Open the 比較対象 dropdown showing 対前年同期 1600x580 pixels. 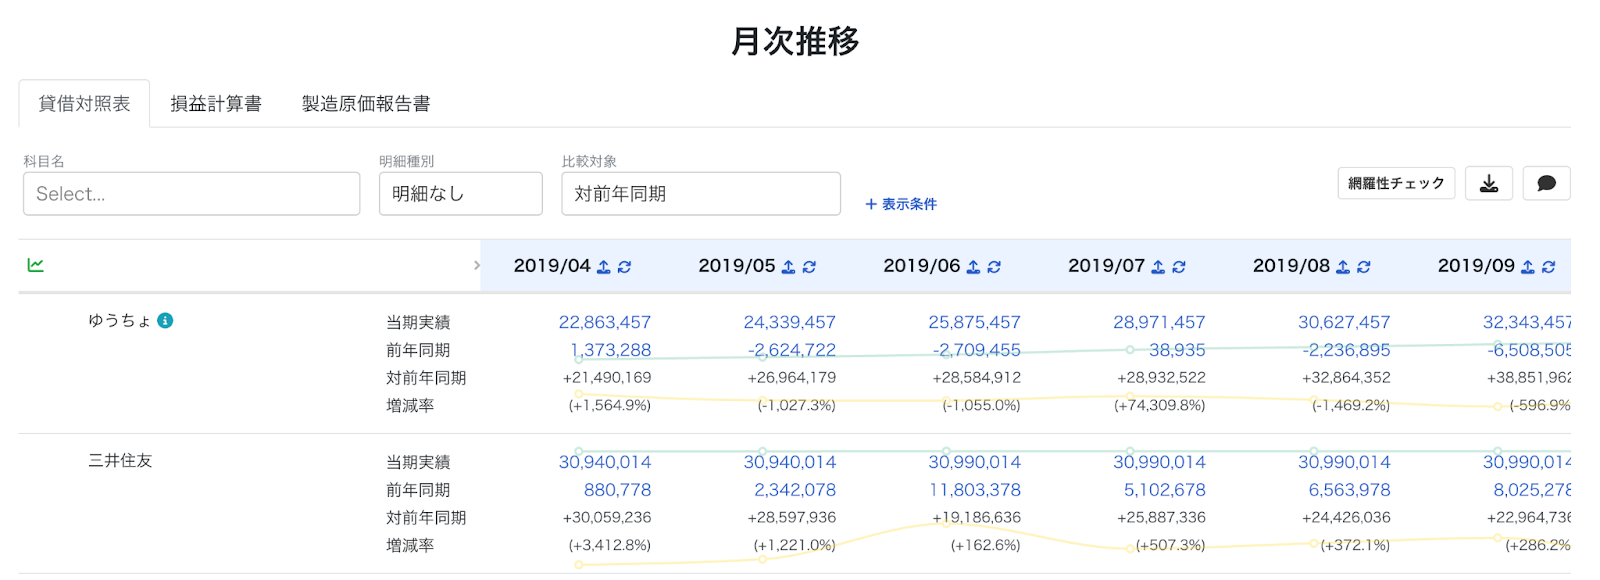(701, 193)
